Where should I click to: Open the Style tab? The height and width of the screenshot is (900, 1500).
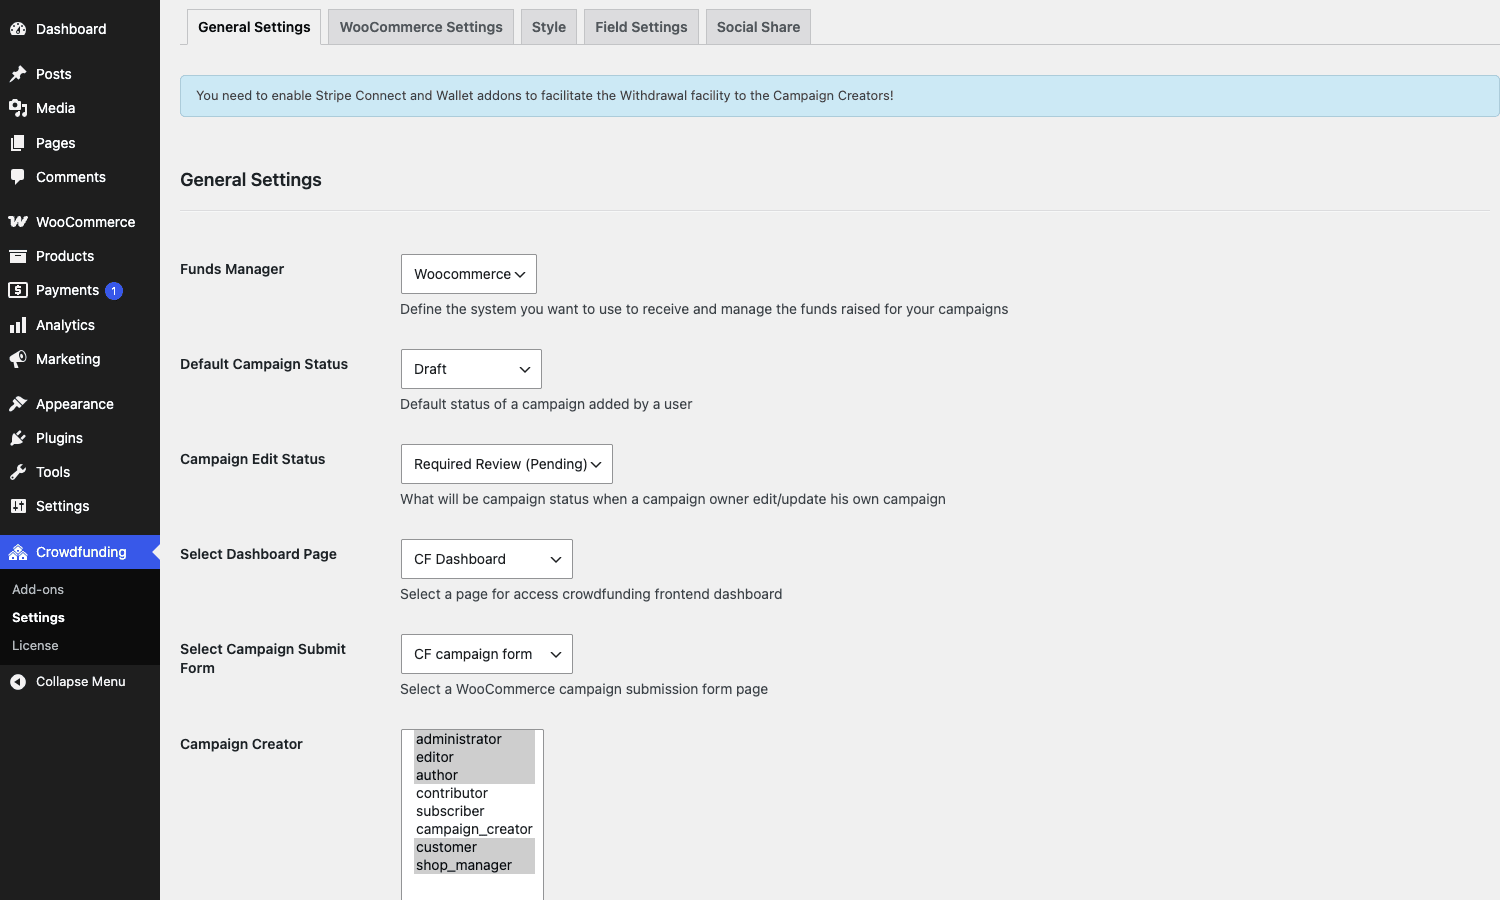549,27
